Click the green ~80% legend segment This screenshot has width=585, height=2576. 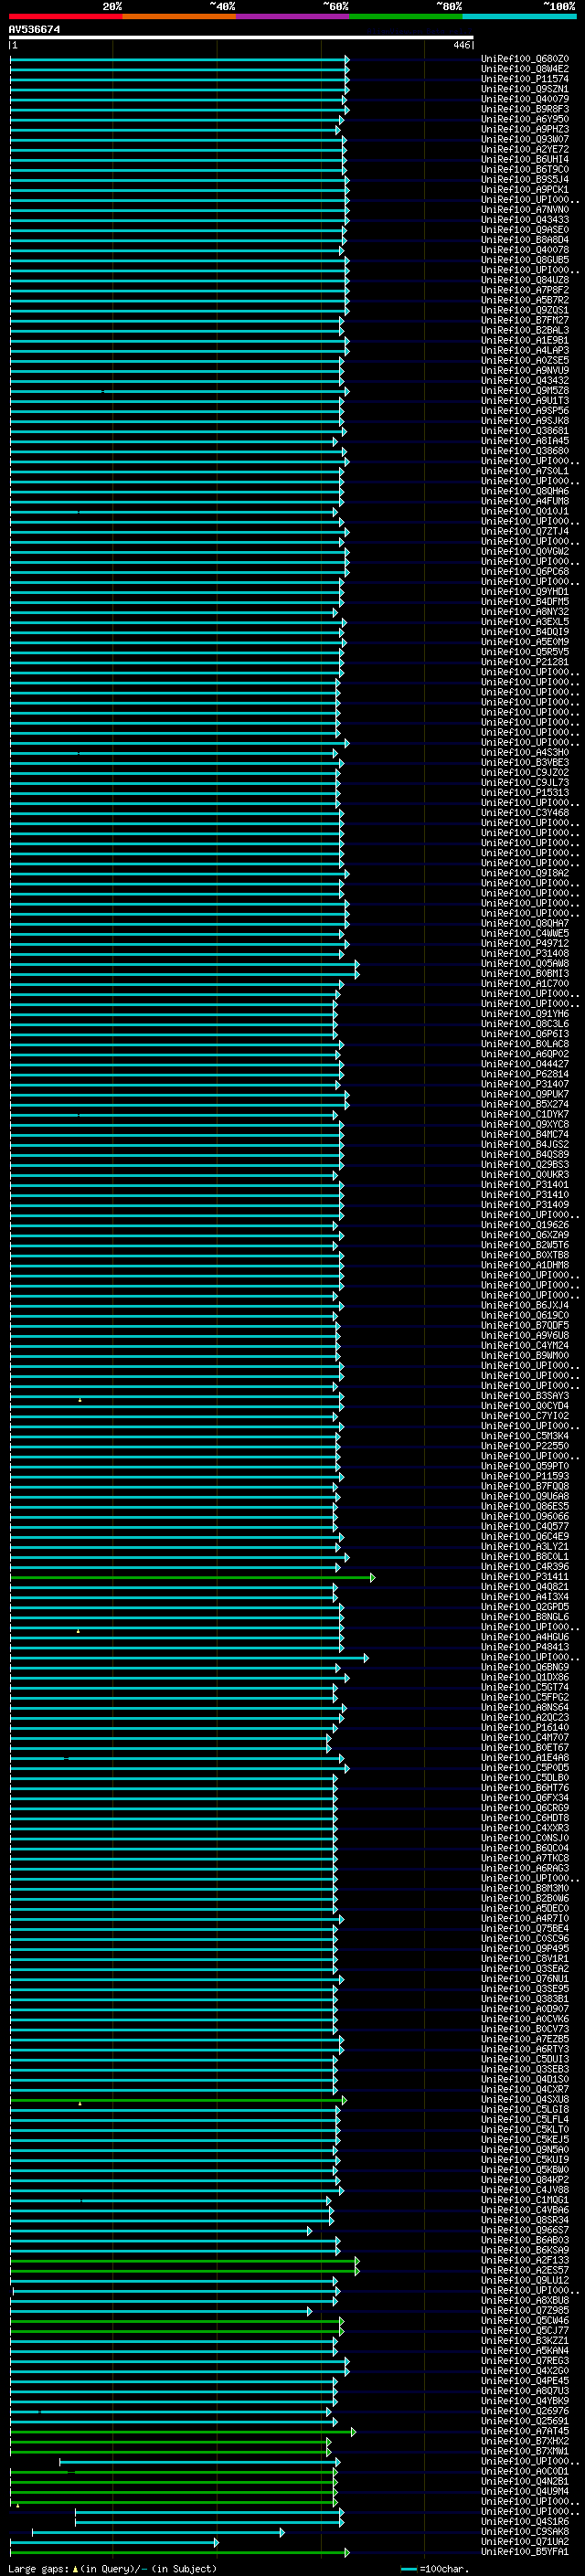406,16
